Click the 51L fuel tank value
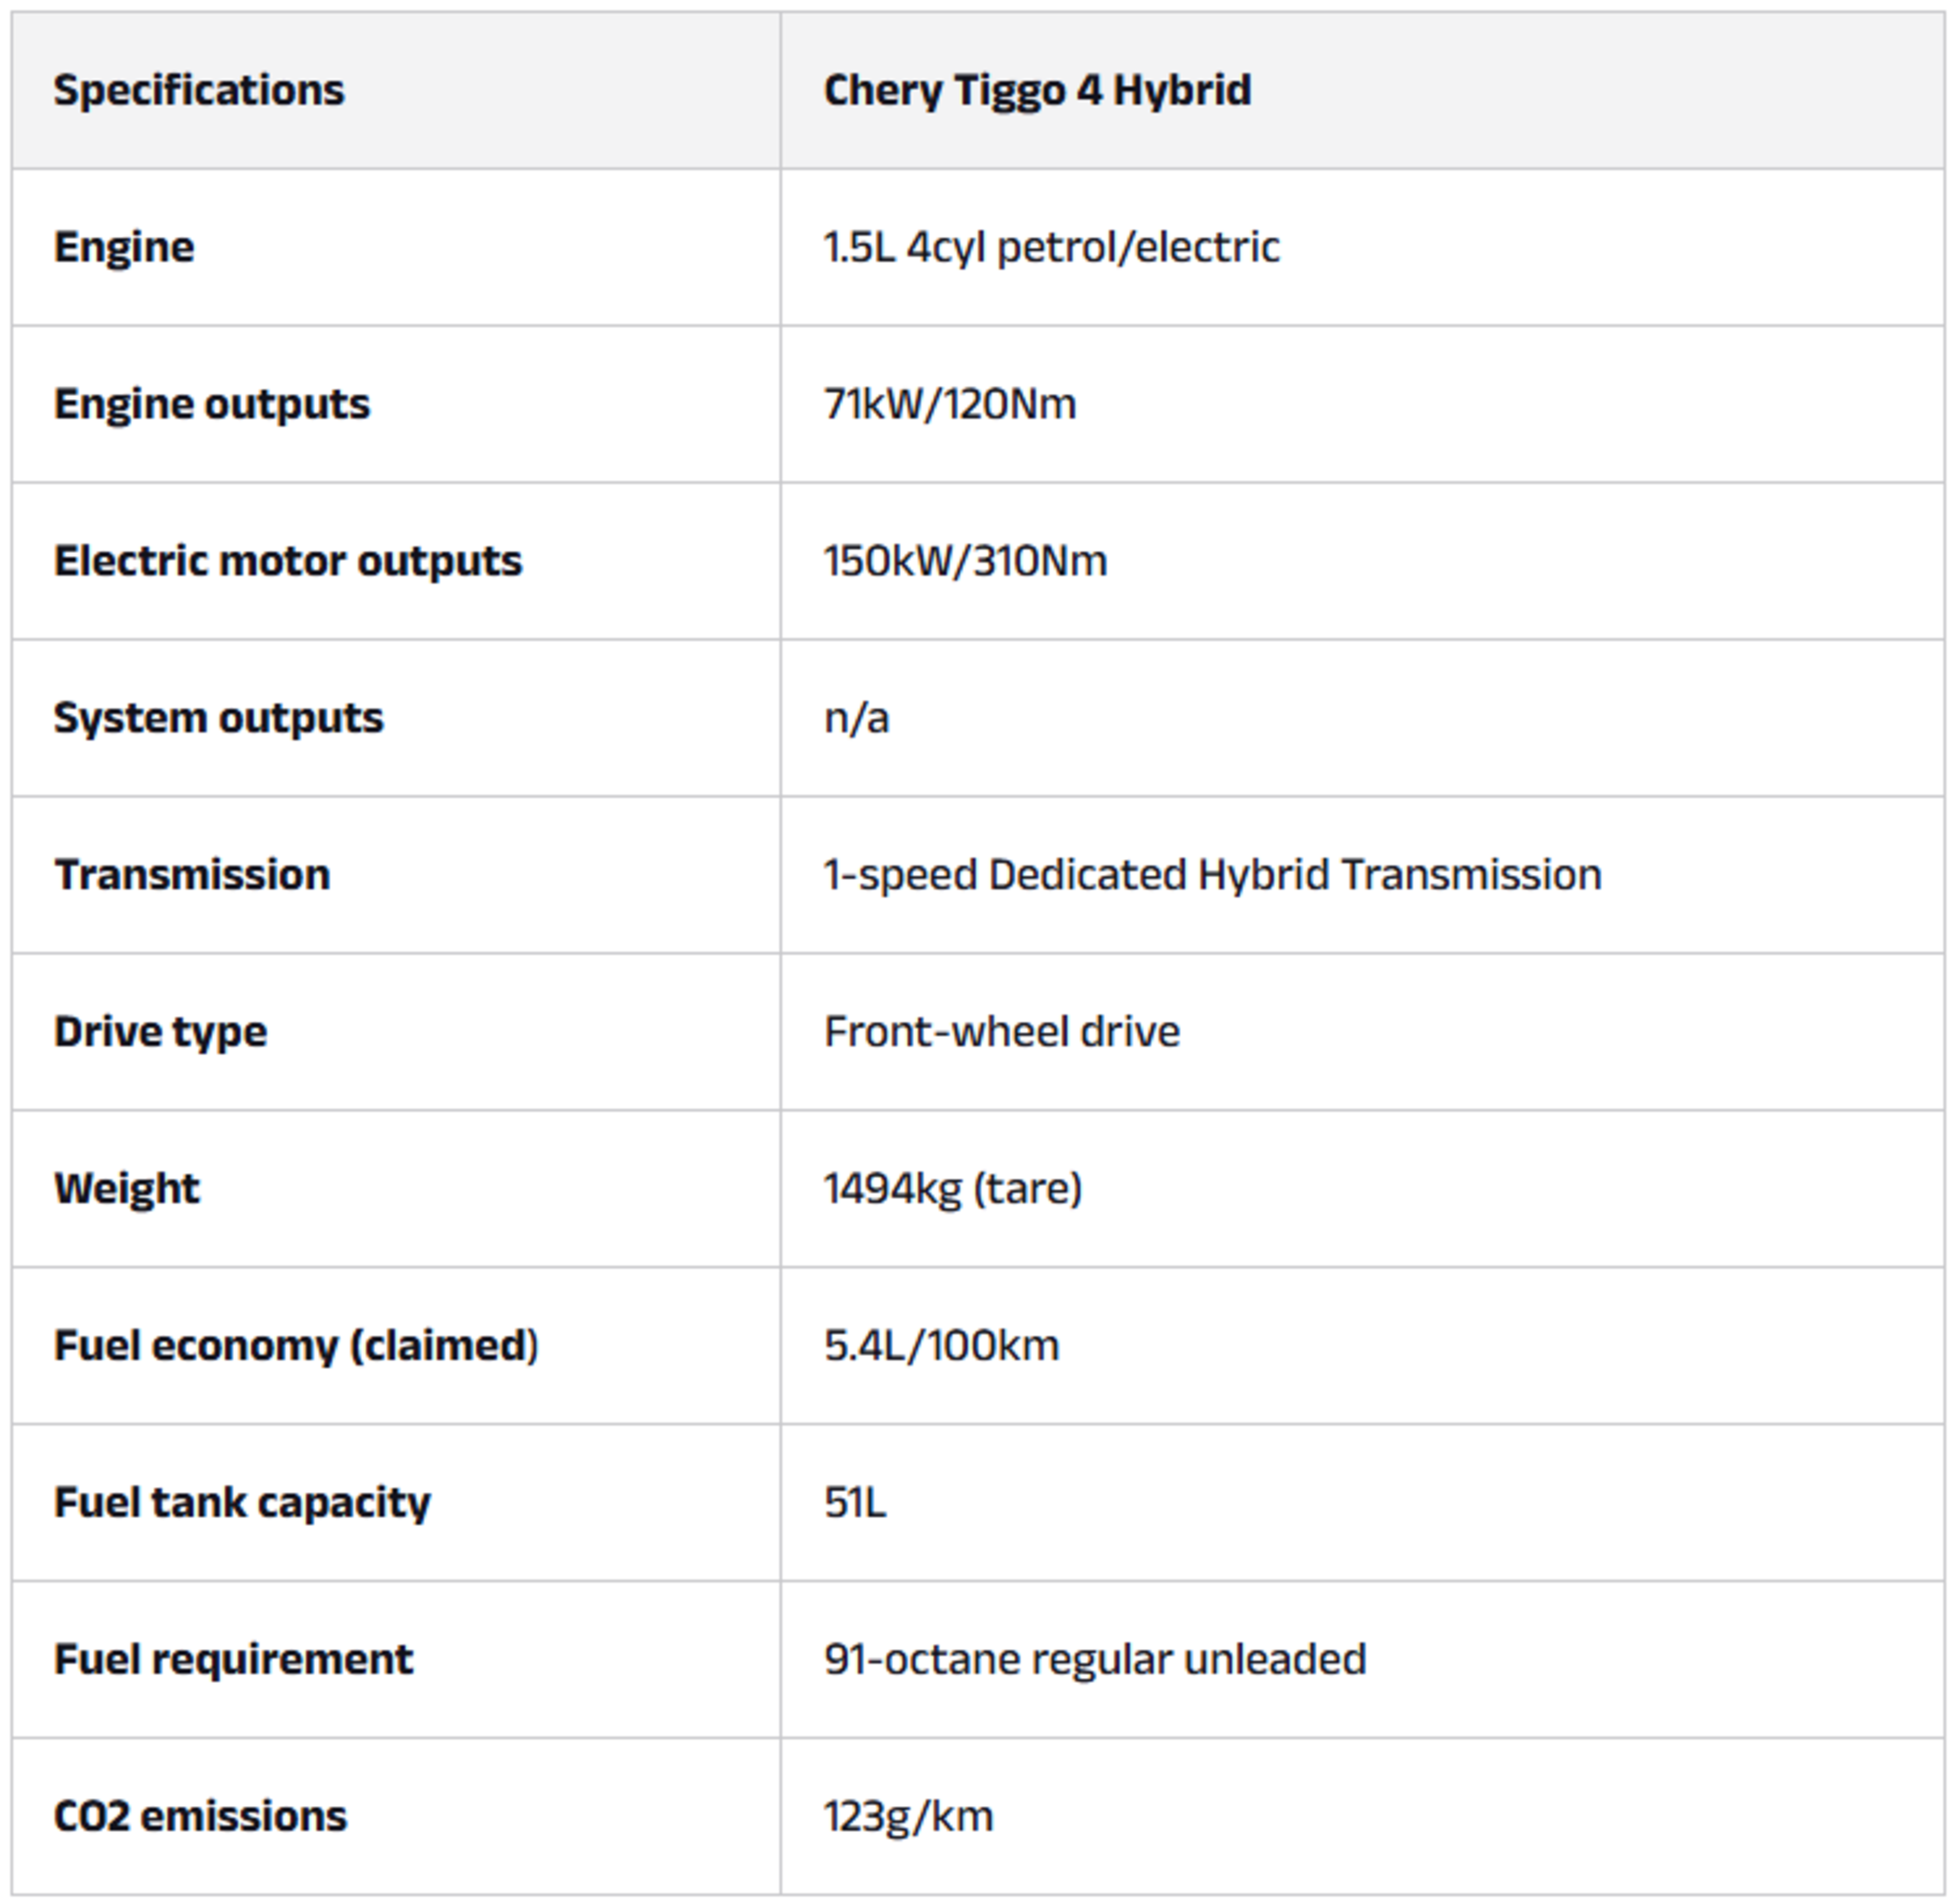The image size is (1954, 1904). 855,1503
